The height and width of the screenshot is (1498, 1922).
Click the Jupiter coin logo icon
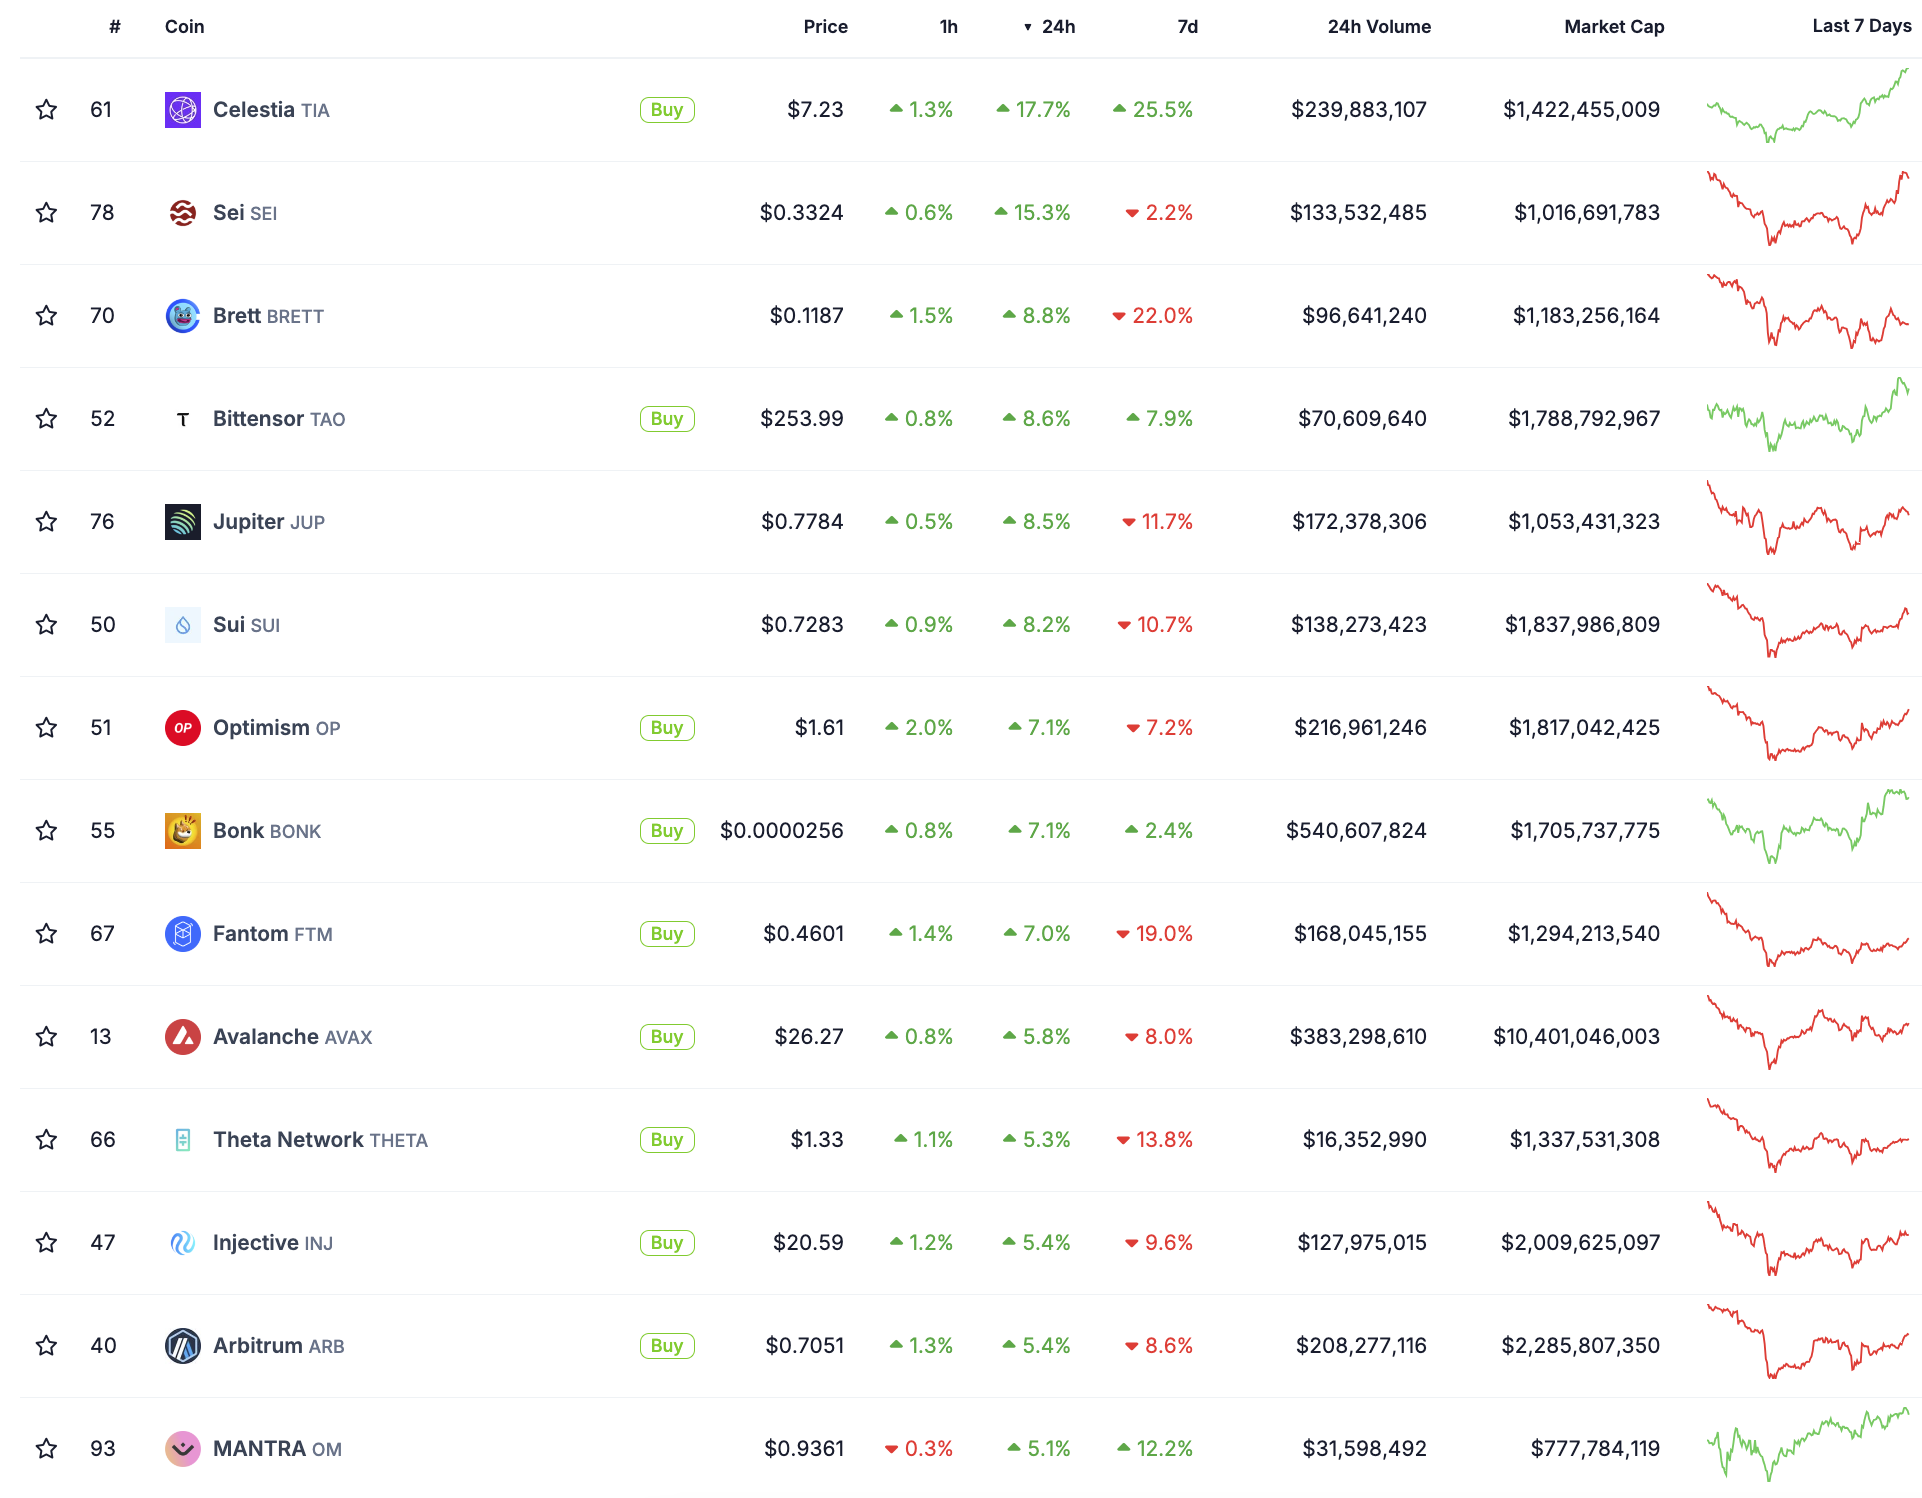pos(182,522)
